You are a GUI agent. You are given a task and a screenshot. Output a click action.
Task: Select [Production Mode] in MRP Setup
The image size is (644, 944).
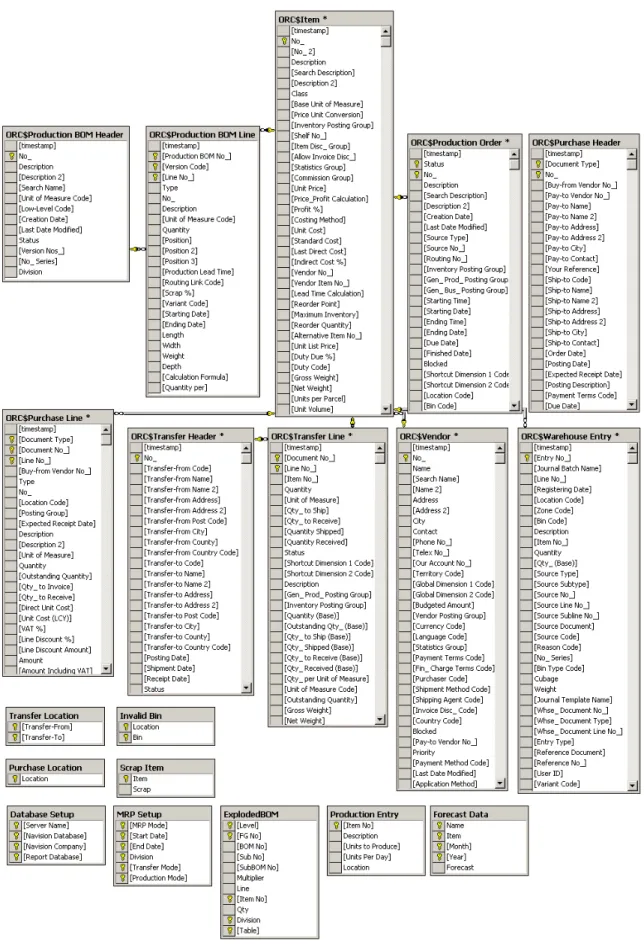158,878
